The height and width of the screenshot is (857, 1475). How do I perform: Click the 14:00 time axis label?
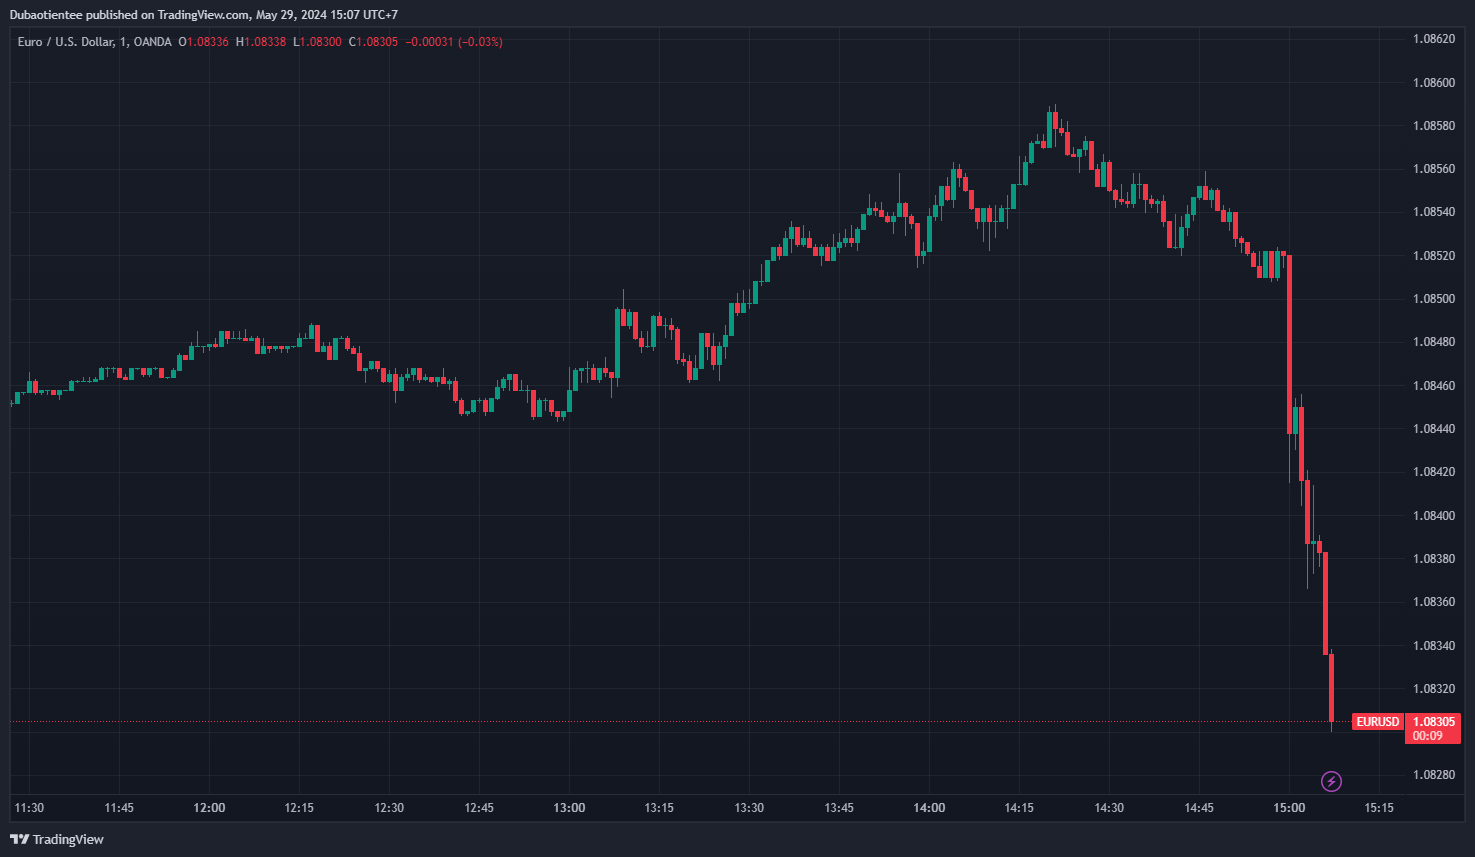[929, 808]
